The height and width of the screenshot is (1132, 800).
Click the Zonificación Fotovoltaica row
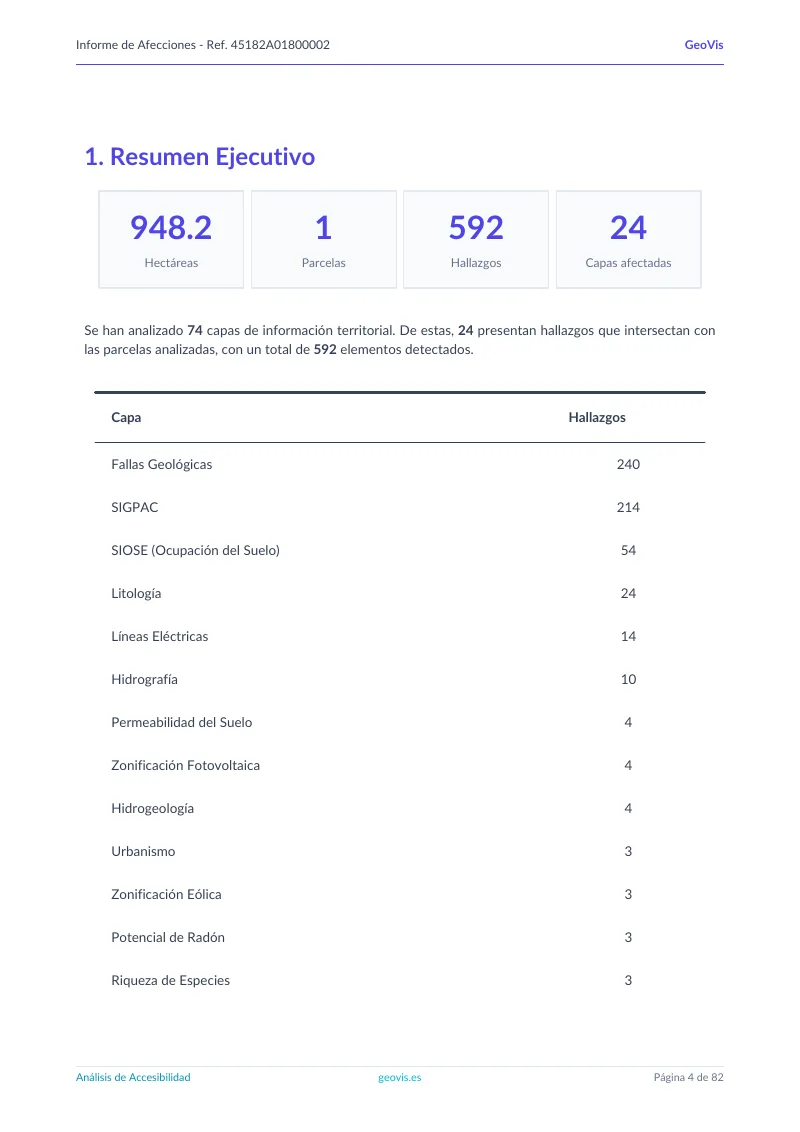click(x=400, y=765)
